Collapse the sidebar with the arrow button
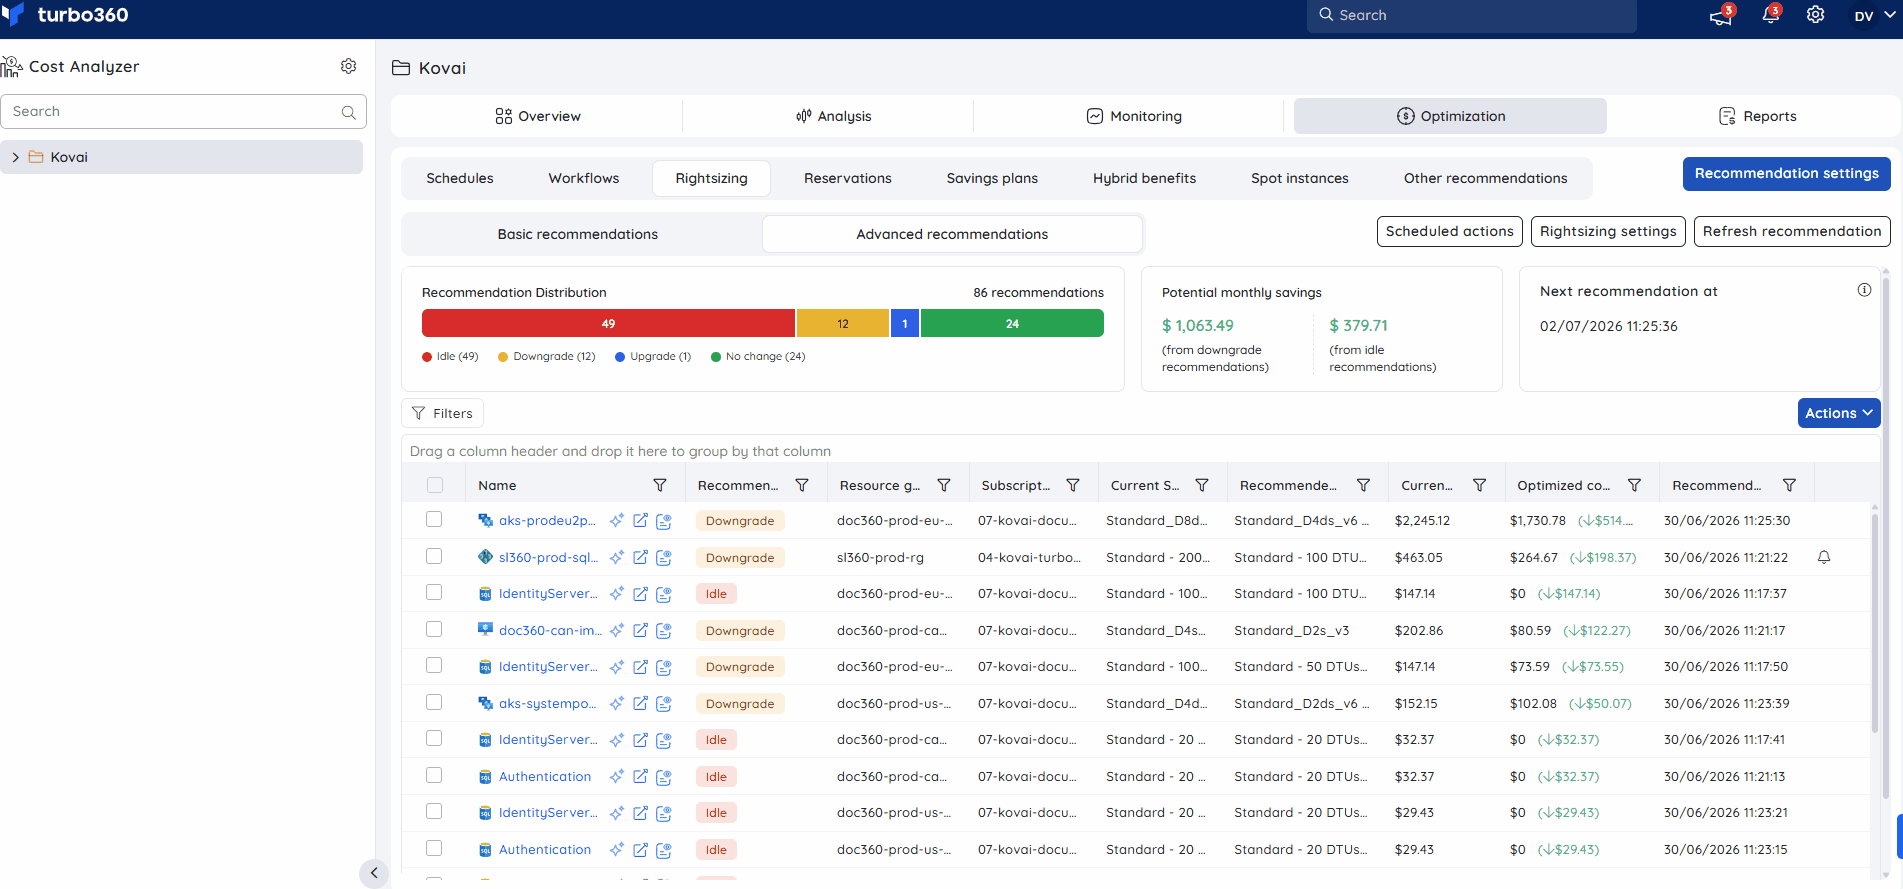 (374, 873)
